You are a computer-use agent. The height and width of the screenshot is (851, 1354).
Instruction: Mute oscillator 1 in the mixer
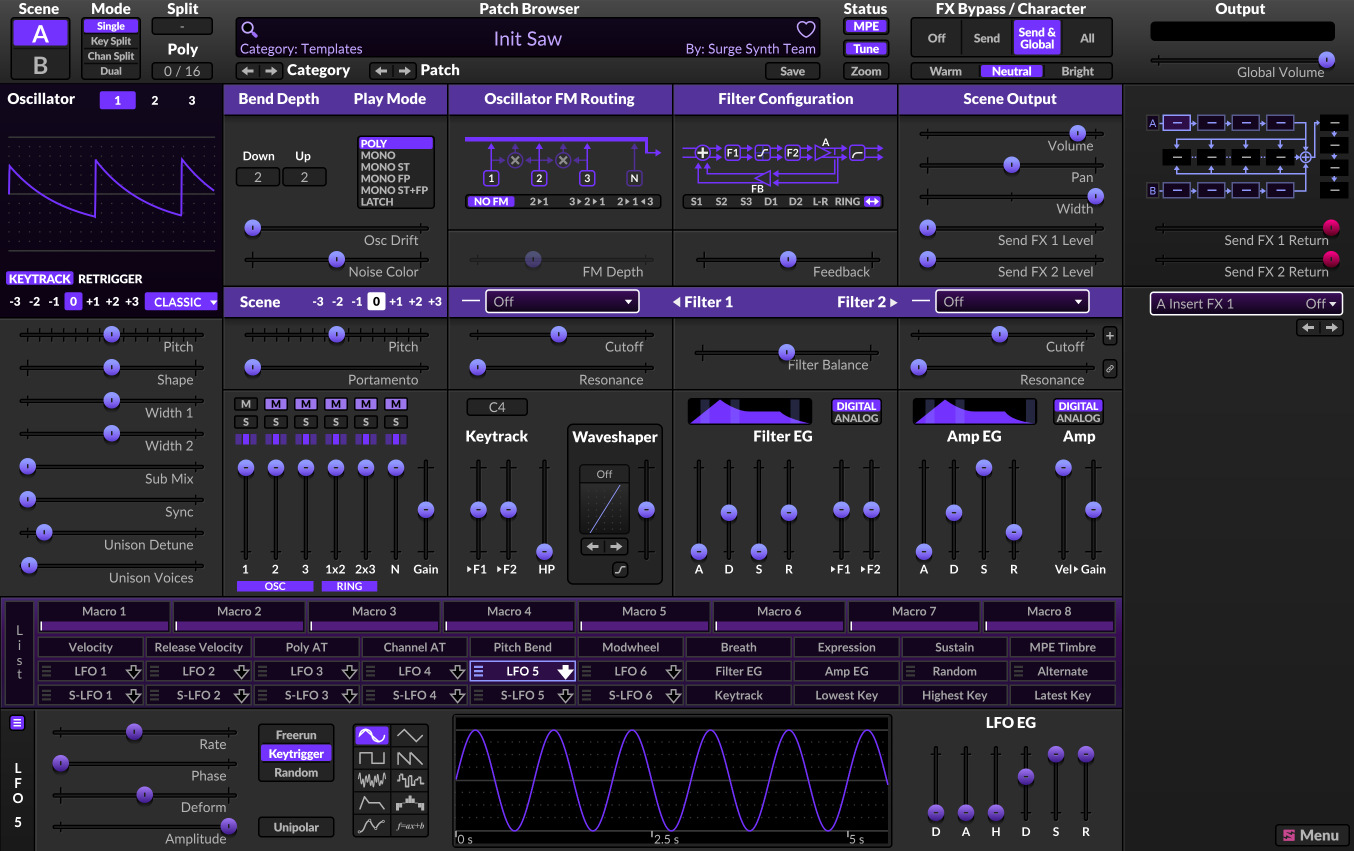point(245,404)
